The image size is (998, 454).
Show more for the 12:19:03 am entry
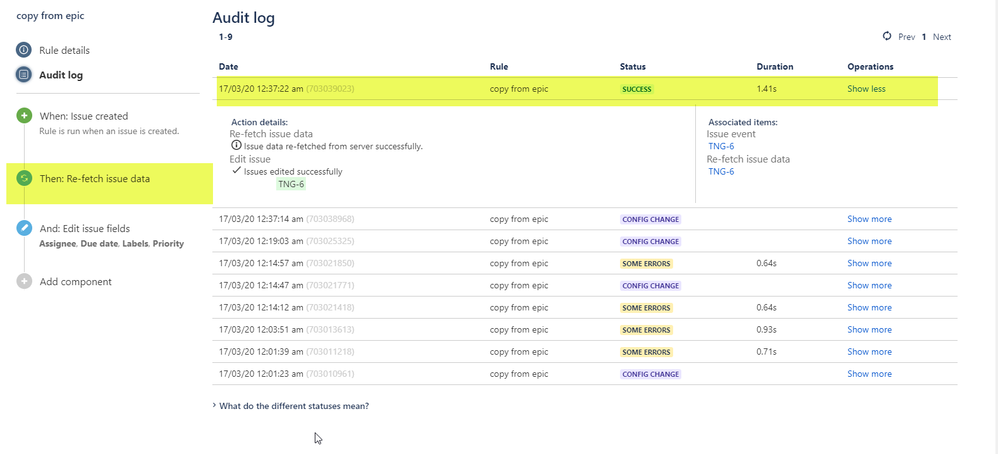coord(869,241)
